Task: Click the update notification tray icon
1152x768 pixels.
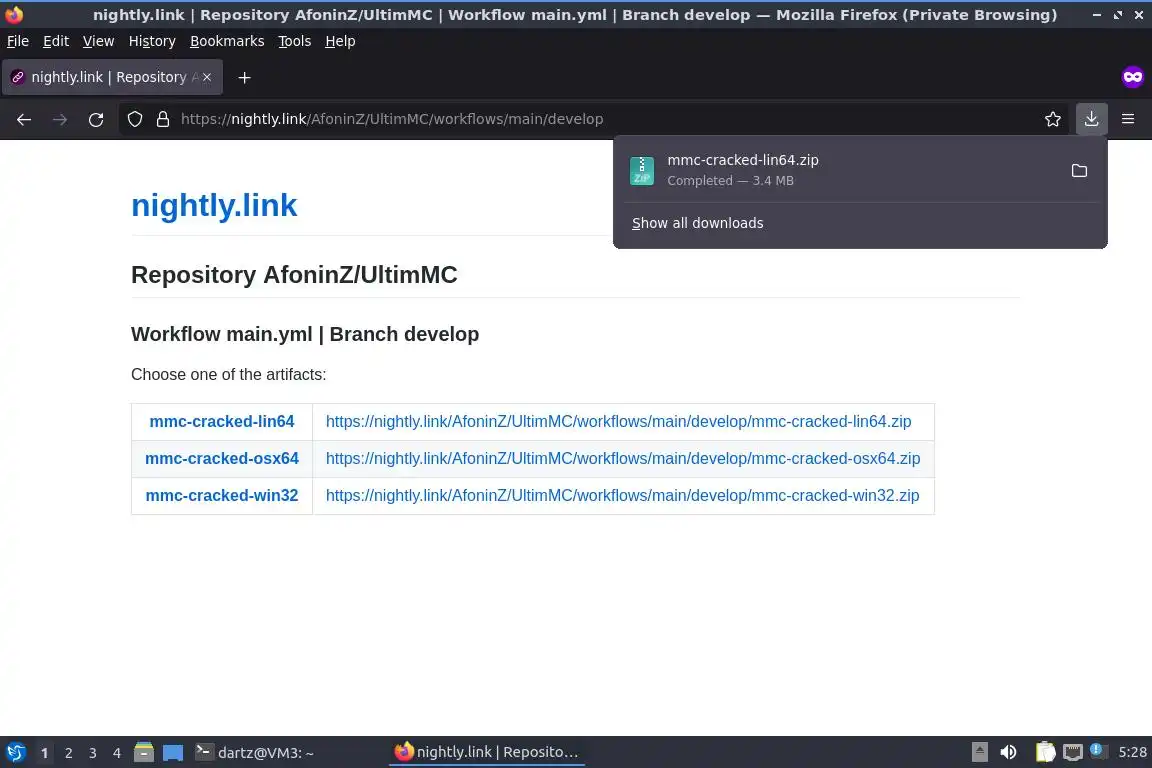Action: [1096, 750]
